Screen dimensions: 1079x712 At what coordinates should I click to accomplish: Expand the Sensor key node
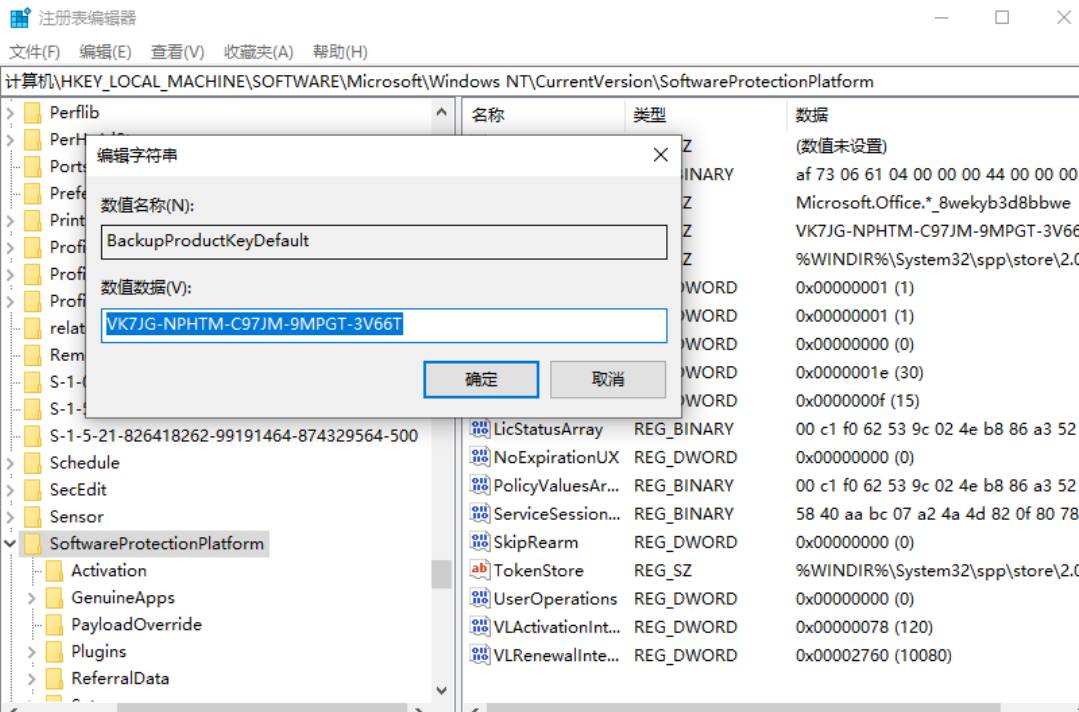coord(10,516)
